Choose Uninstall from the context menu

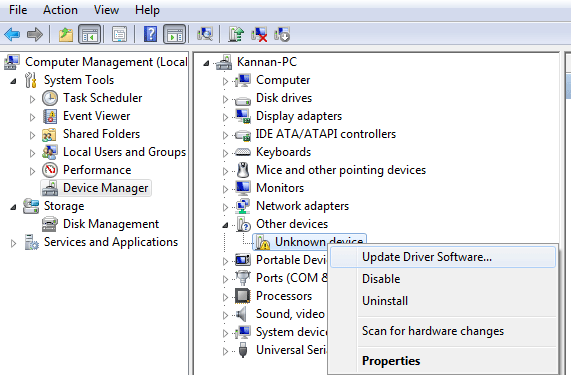(443, 301)
